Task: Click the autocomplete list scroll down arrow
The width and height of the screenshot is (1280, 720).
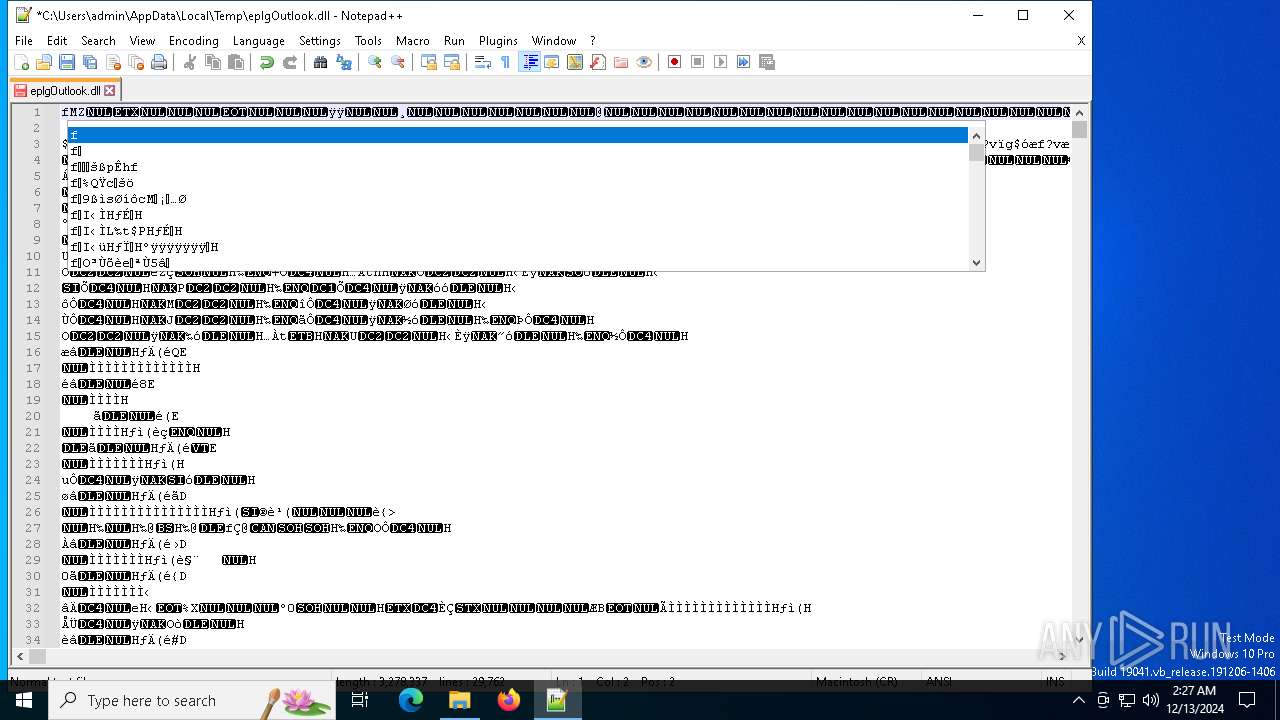Action: [977, 263]
